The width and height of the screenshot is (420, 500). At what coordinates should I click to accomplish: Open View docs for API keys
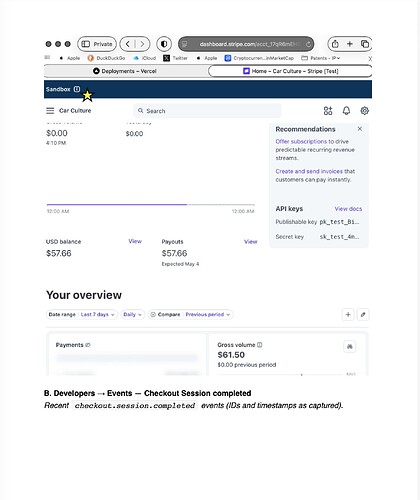click(x=348, y=209)
